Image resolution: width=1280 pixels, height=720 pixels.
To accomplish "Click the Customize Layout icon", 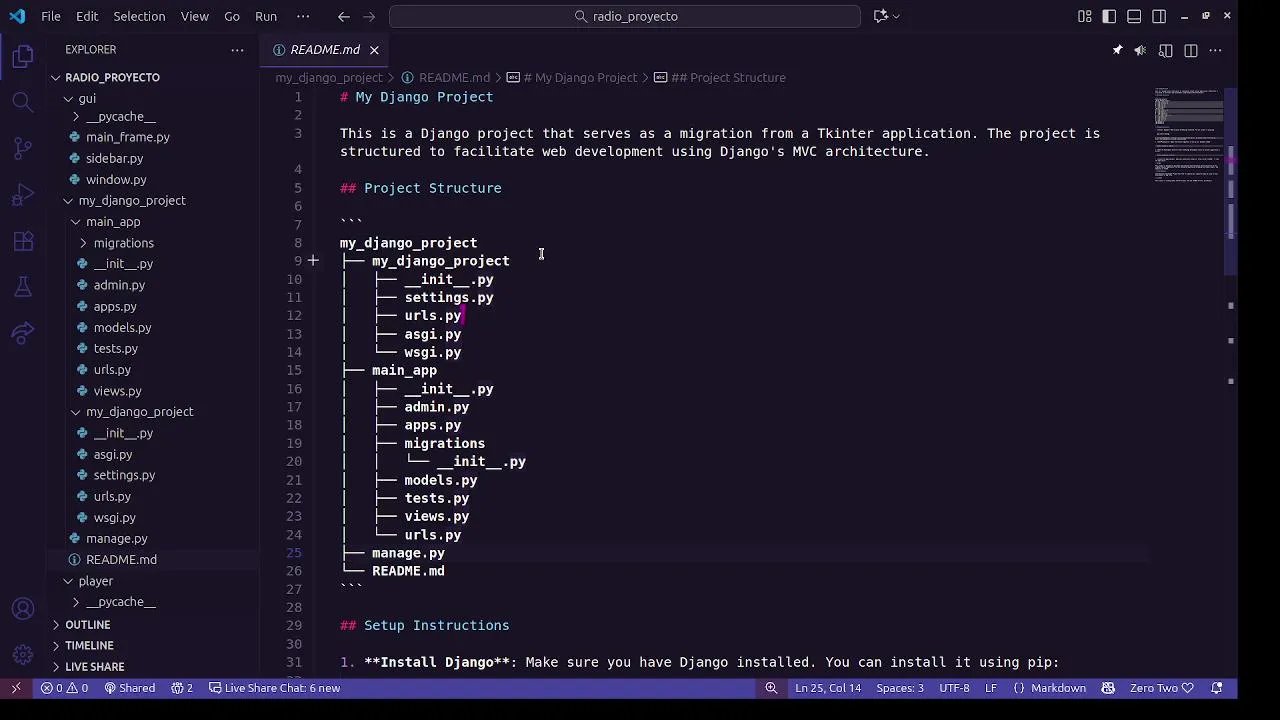I will [1085, 16].
